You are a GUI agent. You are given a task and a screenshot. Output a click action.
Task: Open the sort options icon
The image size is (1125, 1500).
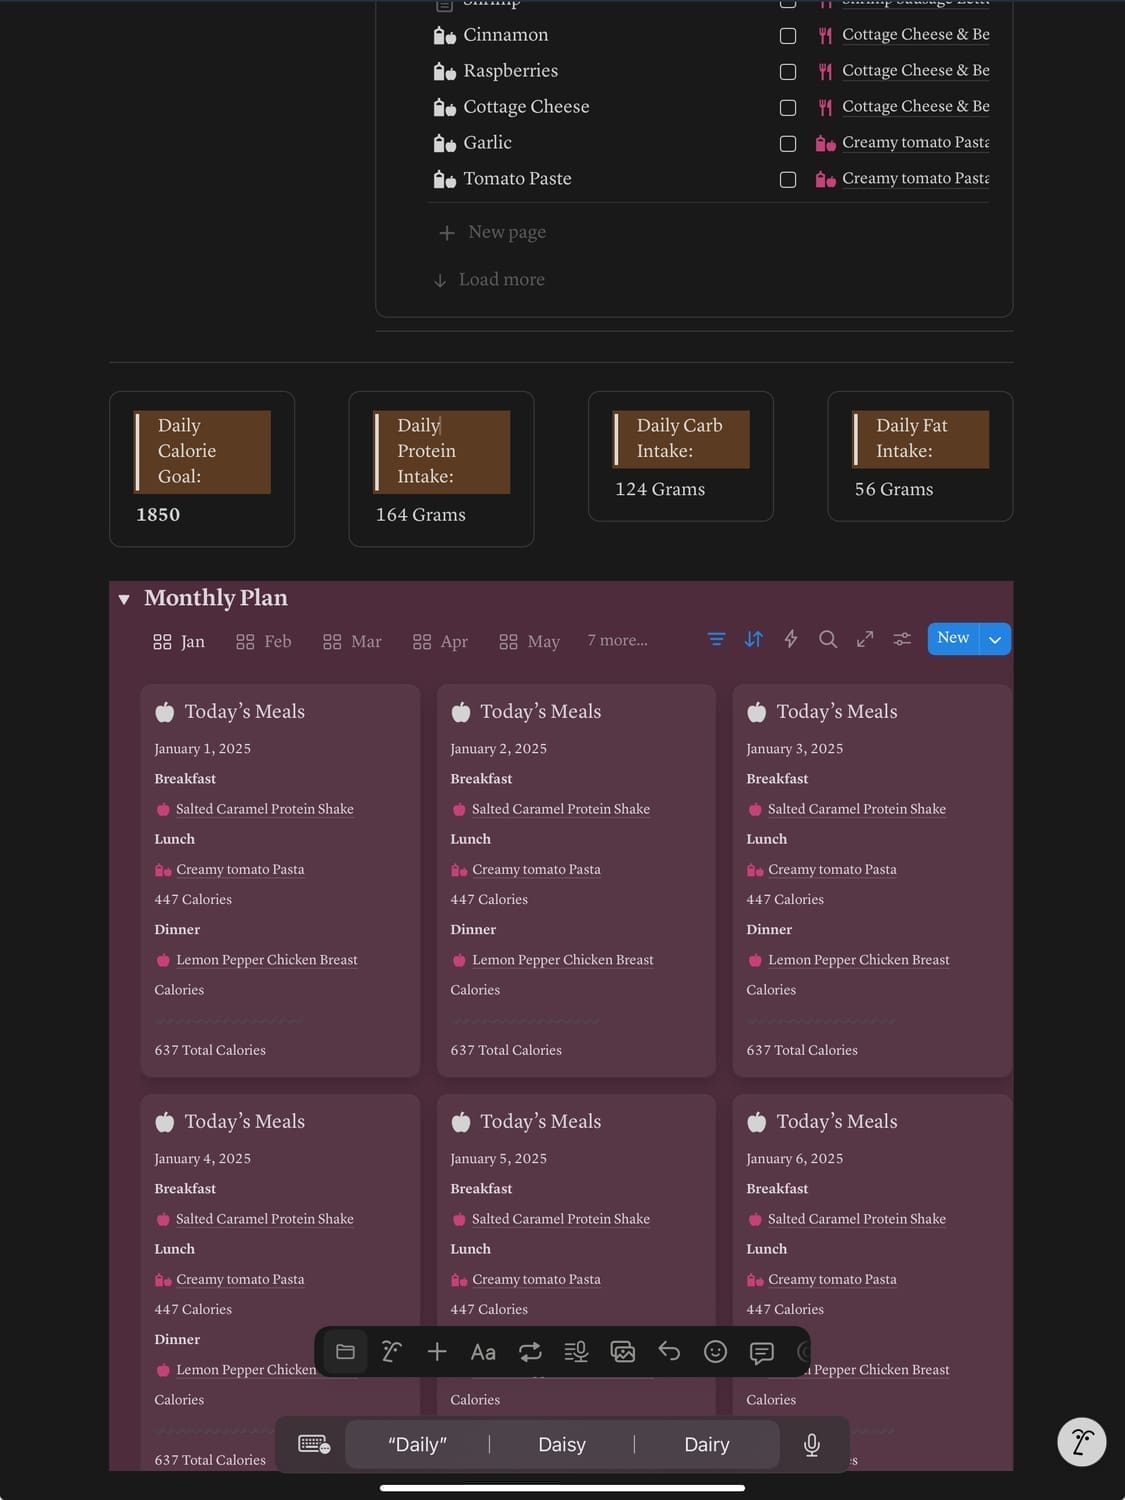click(x=754, y=639)
